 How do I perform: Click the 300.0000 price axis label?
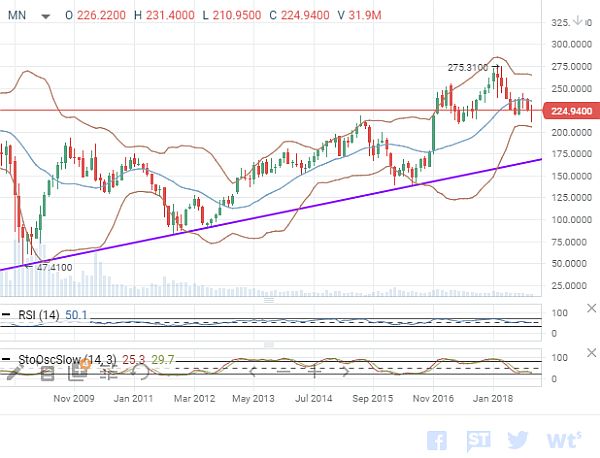571,44
